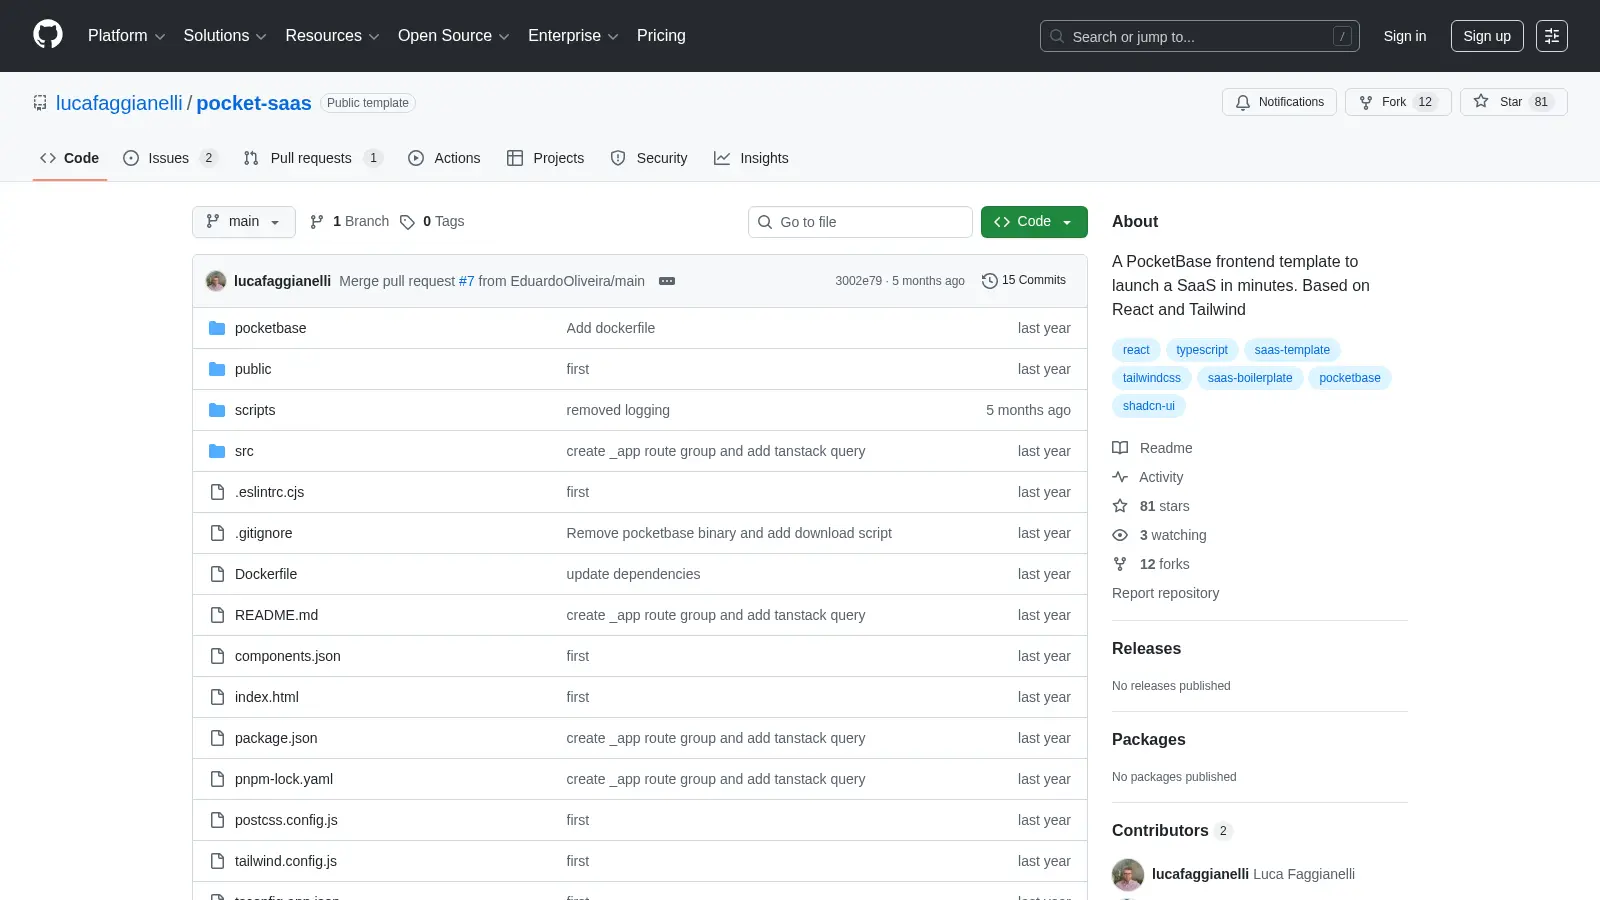This screenshot has width=1600, height=900.
Task: Click the src folder icon
Action: pos(217,451)
